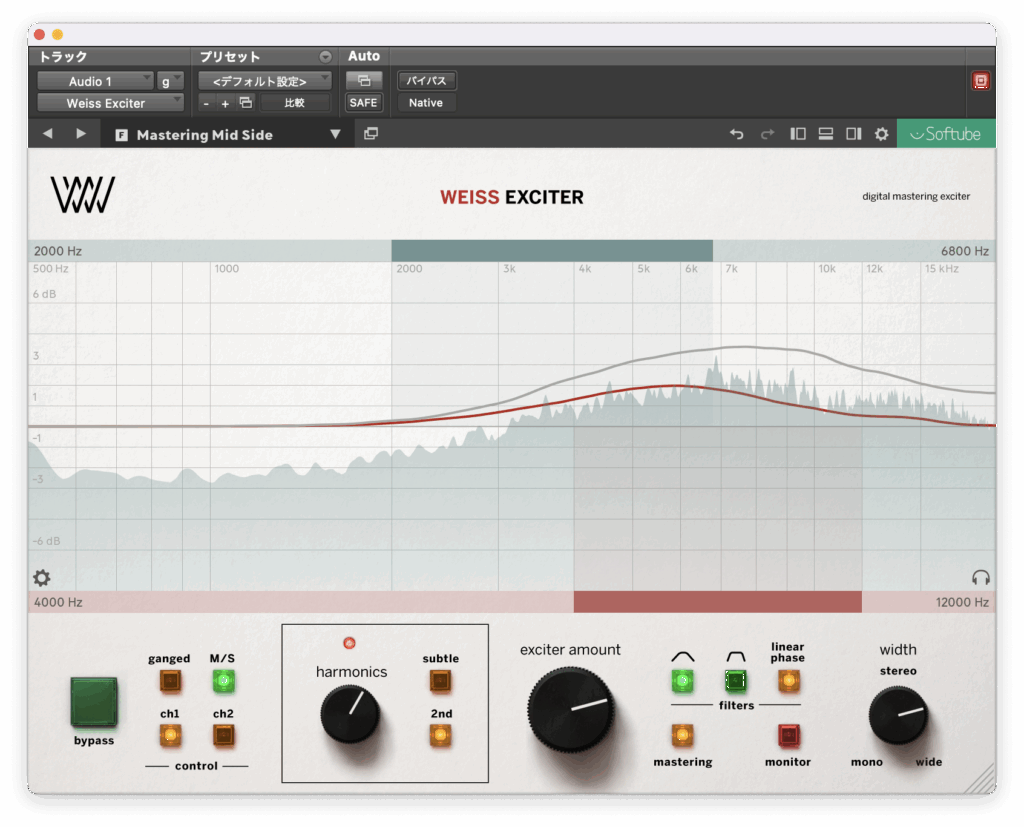
Task: Click the Weiss logo
Action: click(83, 195)
